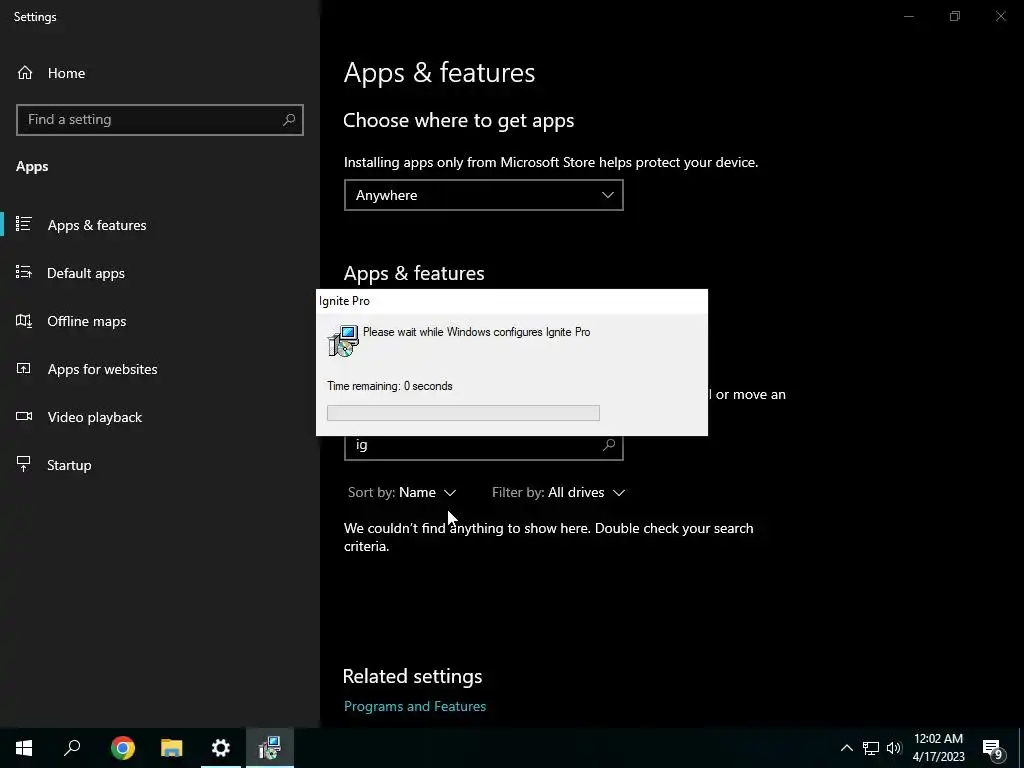Screen dimensions: 1024x768
Task: Show hidden system tray icons
Action: [846, 748]
